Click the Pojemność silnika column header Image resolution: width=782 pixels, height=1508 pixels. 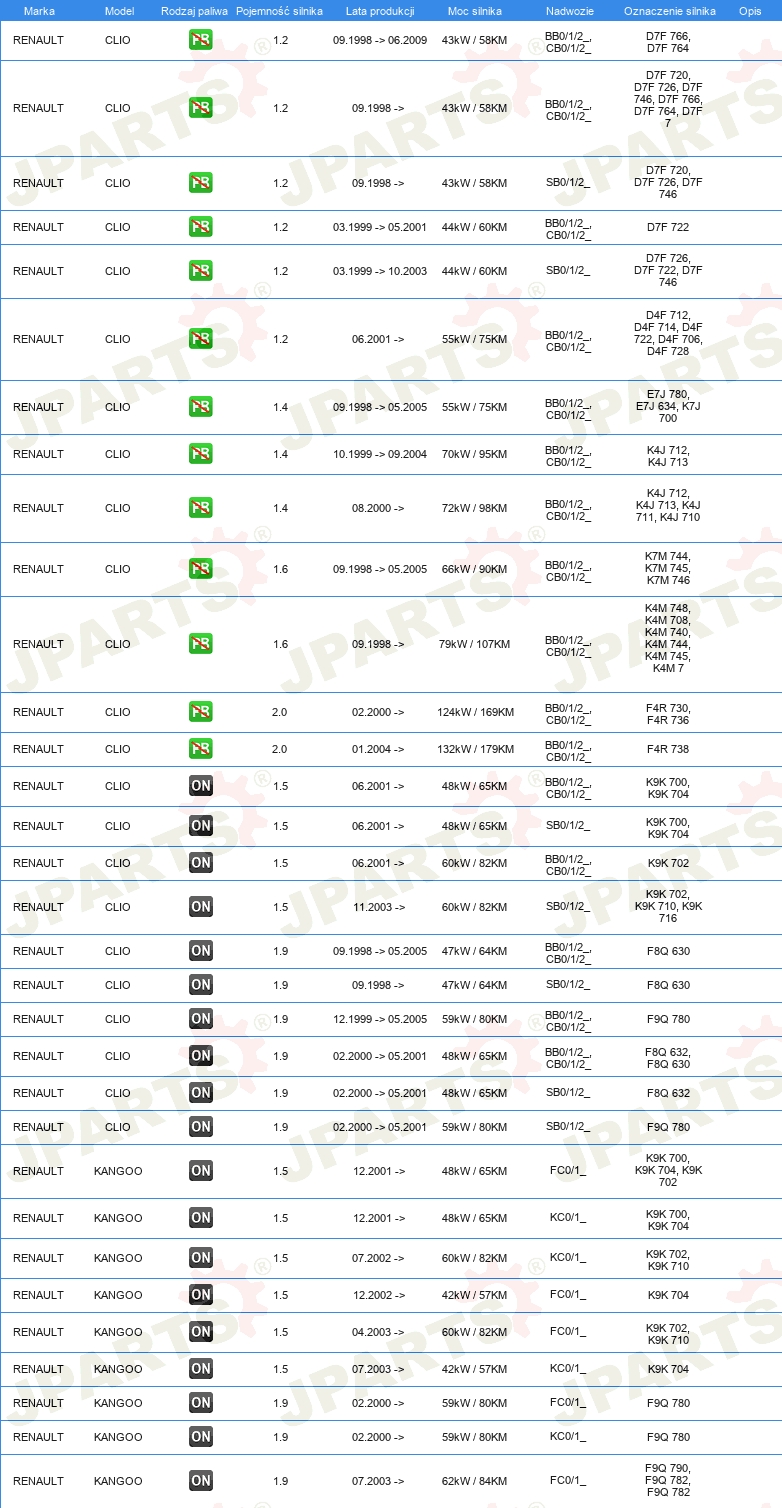coord(280,11)
